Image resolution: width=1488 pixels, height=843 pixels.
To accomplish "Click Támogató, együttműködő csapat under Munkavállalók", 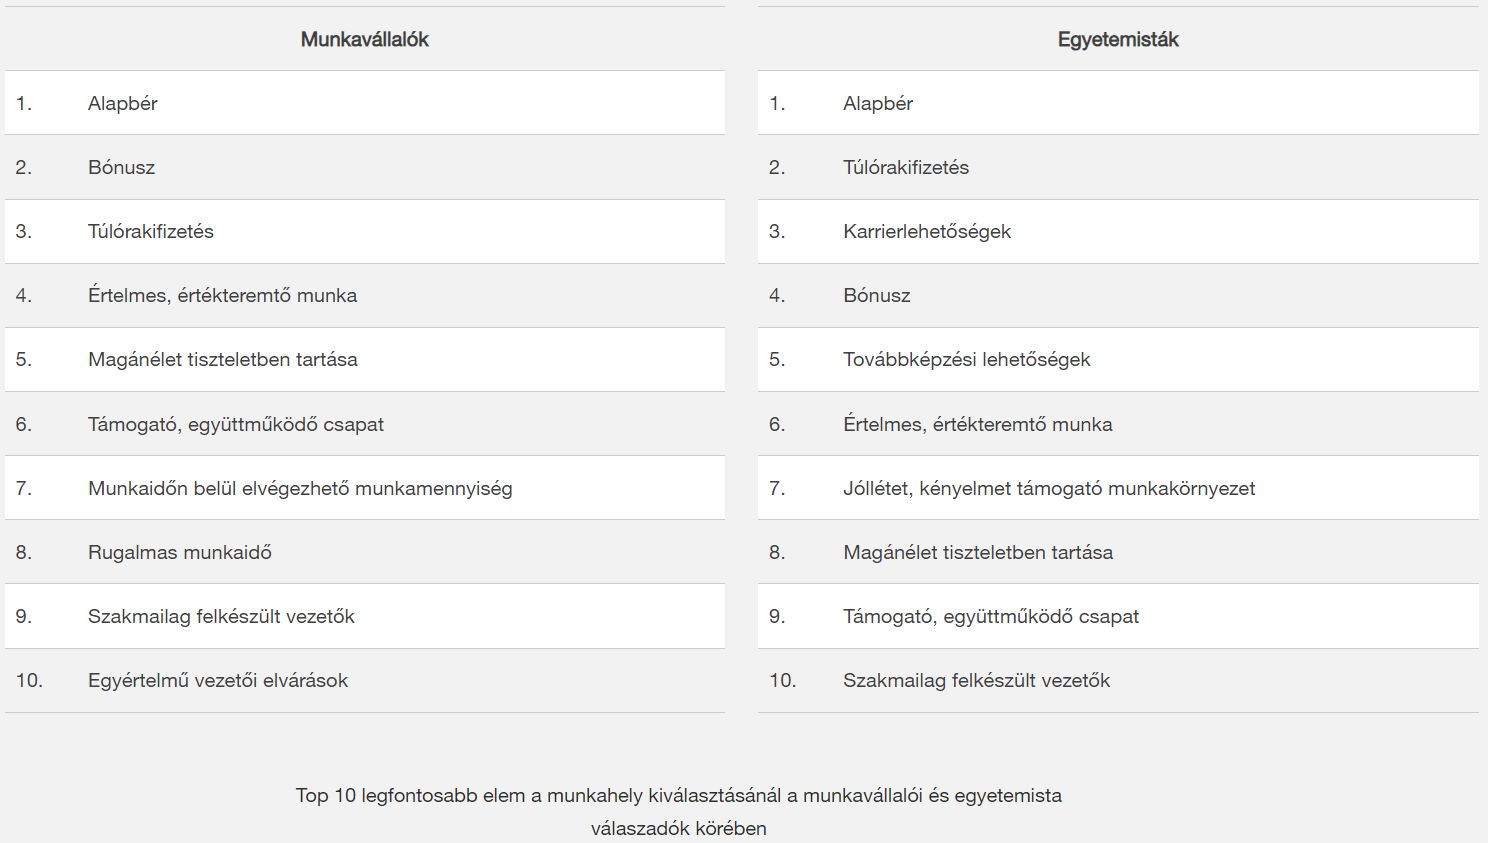I will [x=235, y=424].
